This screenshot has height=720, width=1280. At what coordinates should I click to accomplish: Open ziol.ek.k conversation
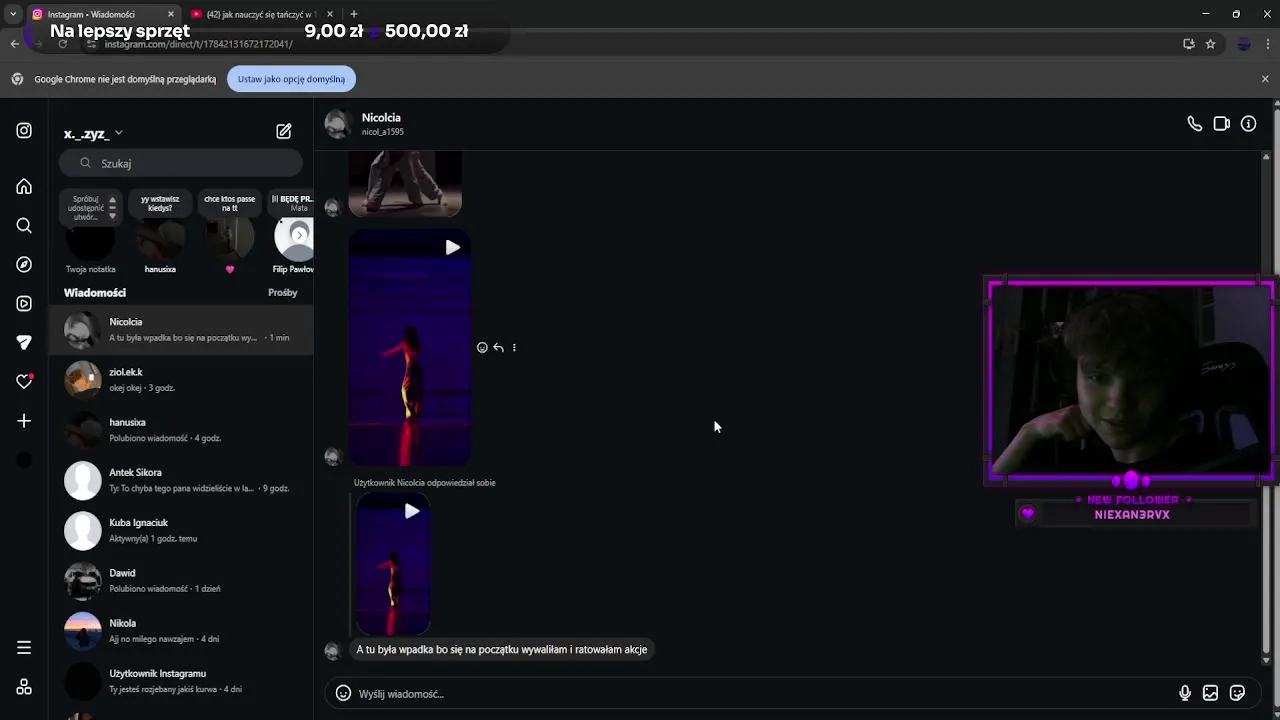point(182,379)
